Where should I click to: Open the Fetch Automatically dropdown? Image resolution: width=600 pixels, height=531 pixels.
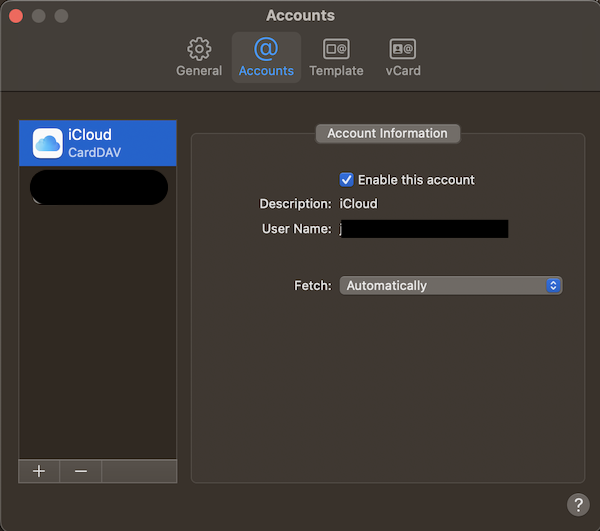pyautogui.click(x=451, y=285)
